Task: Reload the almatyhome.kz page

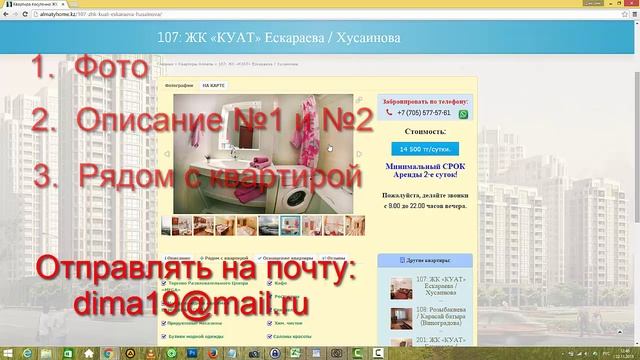Action: [x=25, y=14]
